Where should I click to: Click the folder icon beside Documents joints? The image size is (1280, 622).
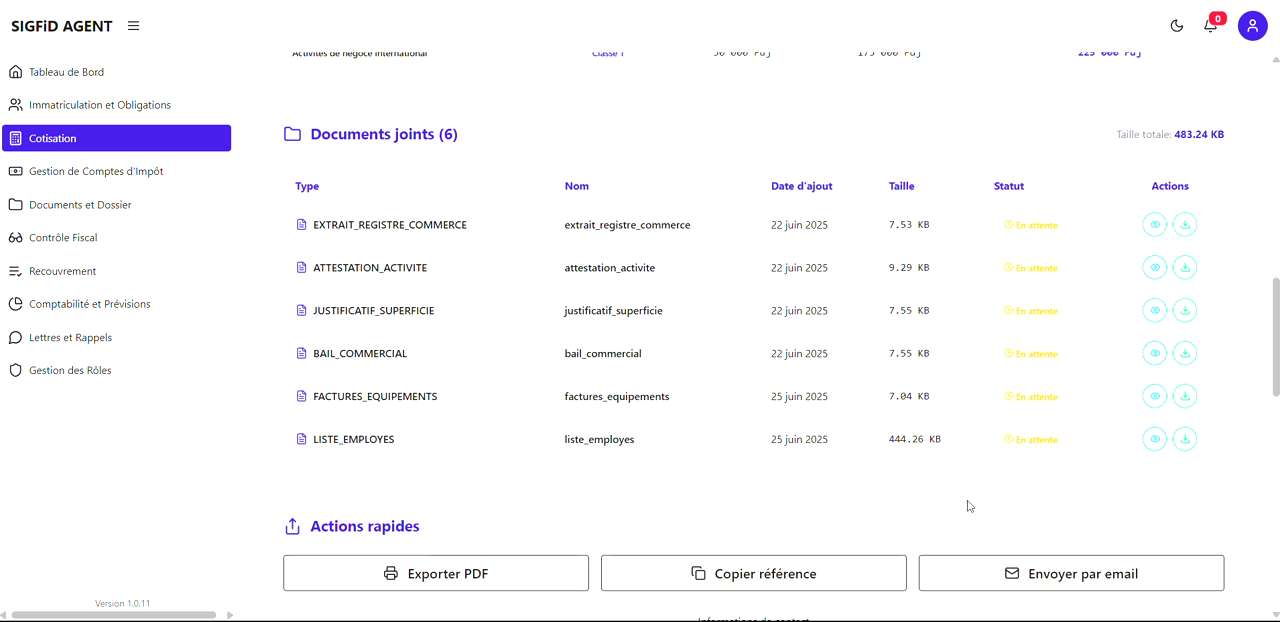[x=291, y=133]
